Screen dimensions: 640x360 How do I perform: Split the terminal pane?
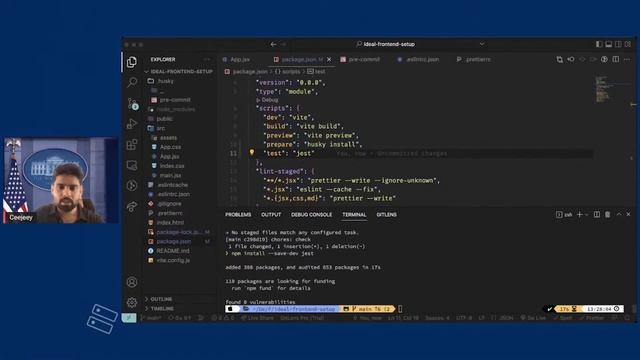coord(597,214)
